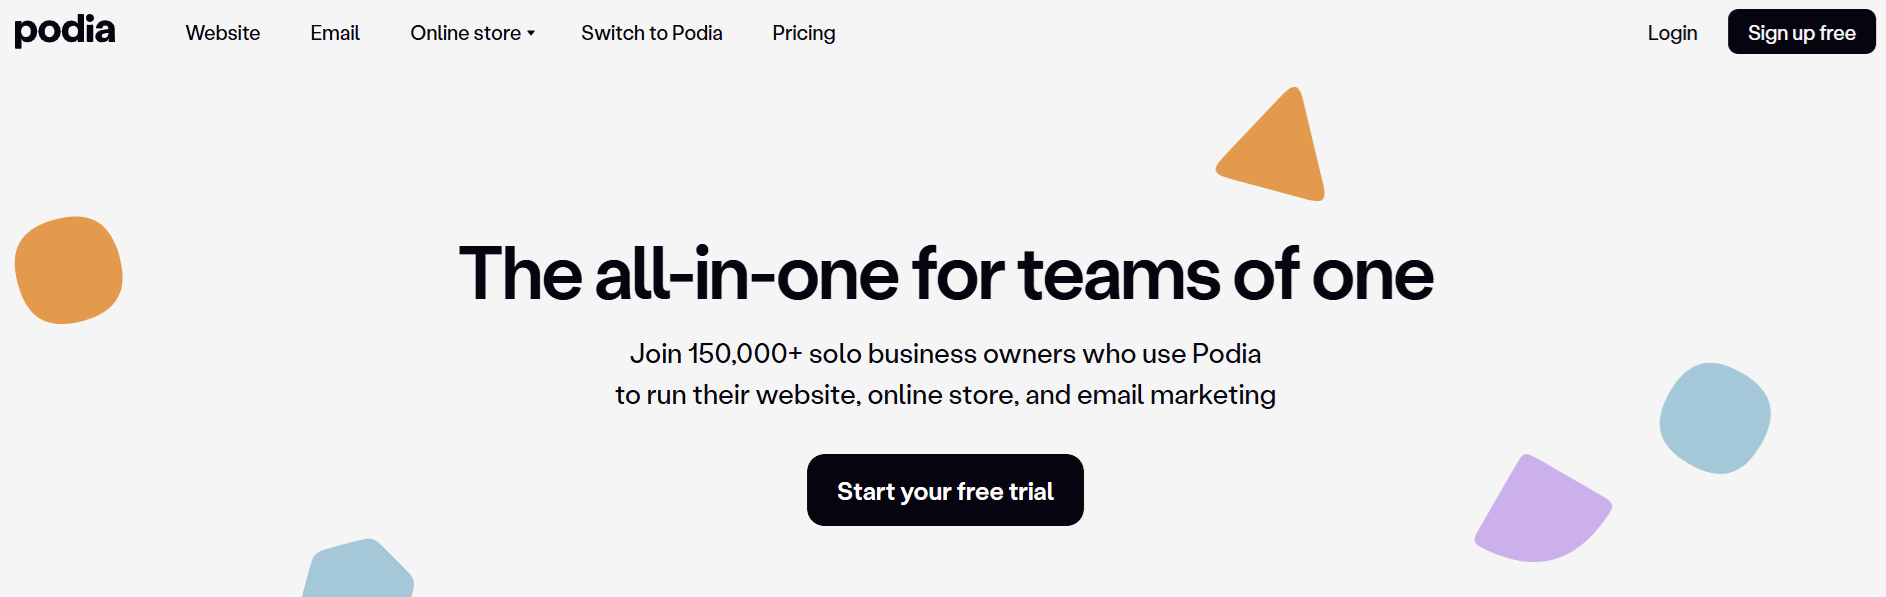Hit Start your free trial

click(x=945, y=490)
